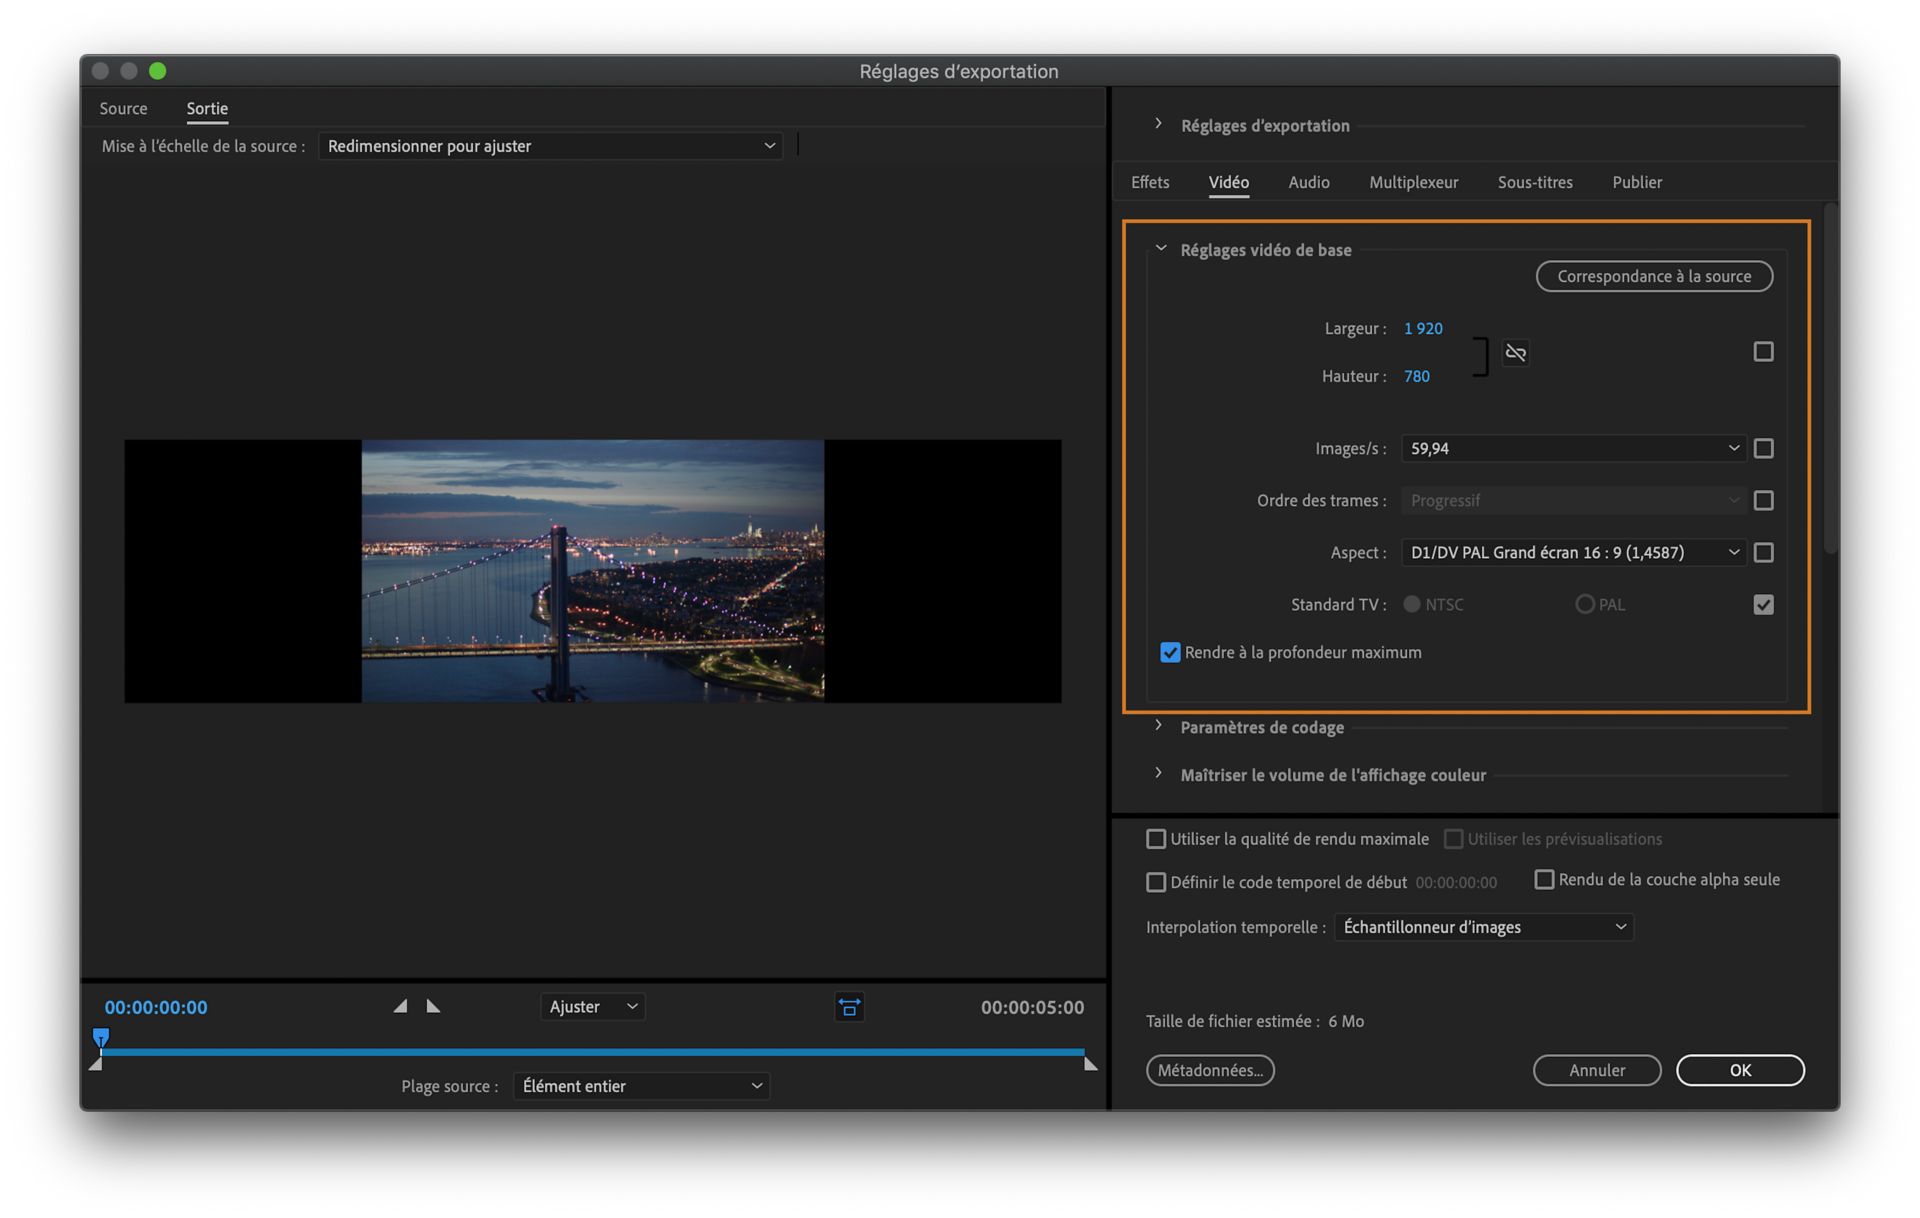Click the blue playhead marker
Image resolution: width=1920 pixels, height=1218 pixels.
[x=101, y=1037]
